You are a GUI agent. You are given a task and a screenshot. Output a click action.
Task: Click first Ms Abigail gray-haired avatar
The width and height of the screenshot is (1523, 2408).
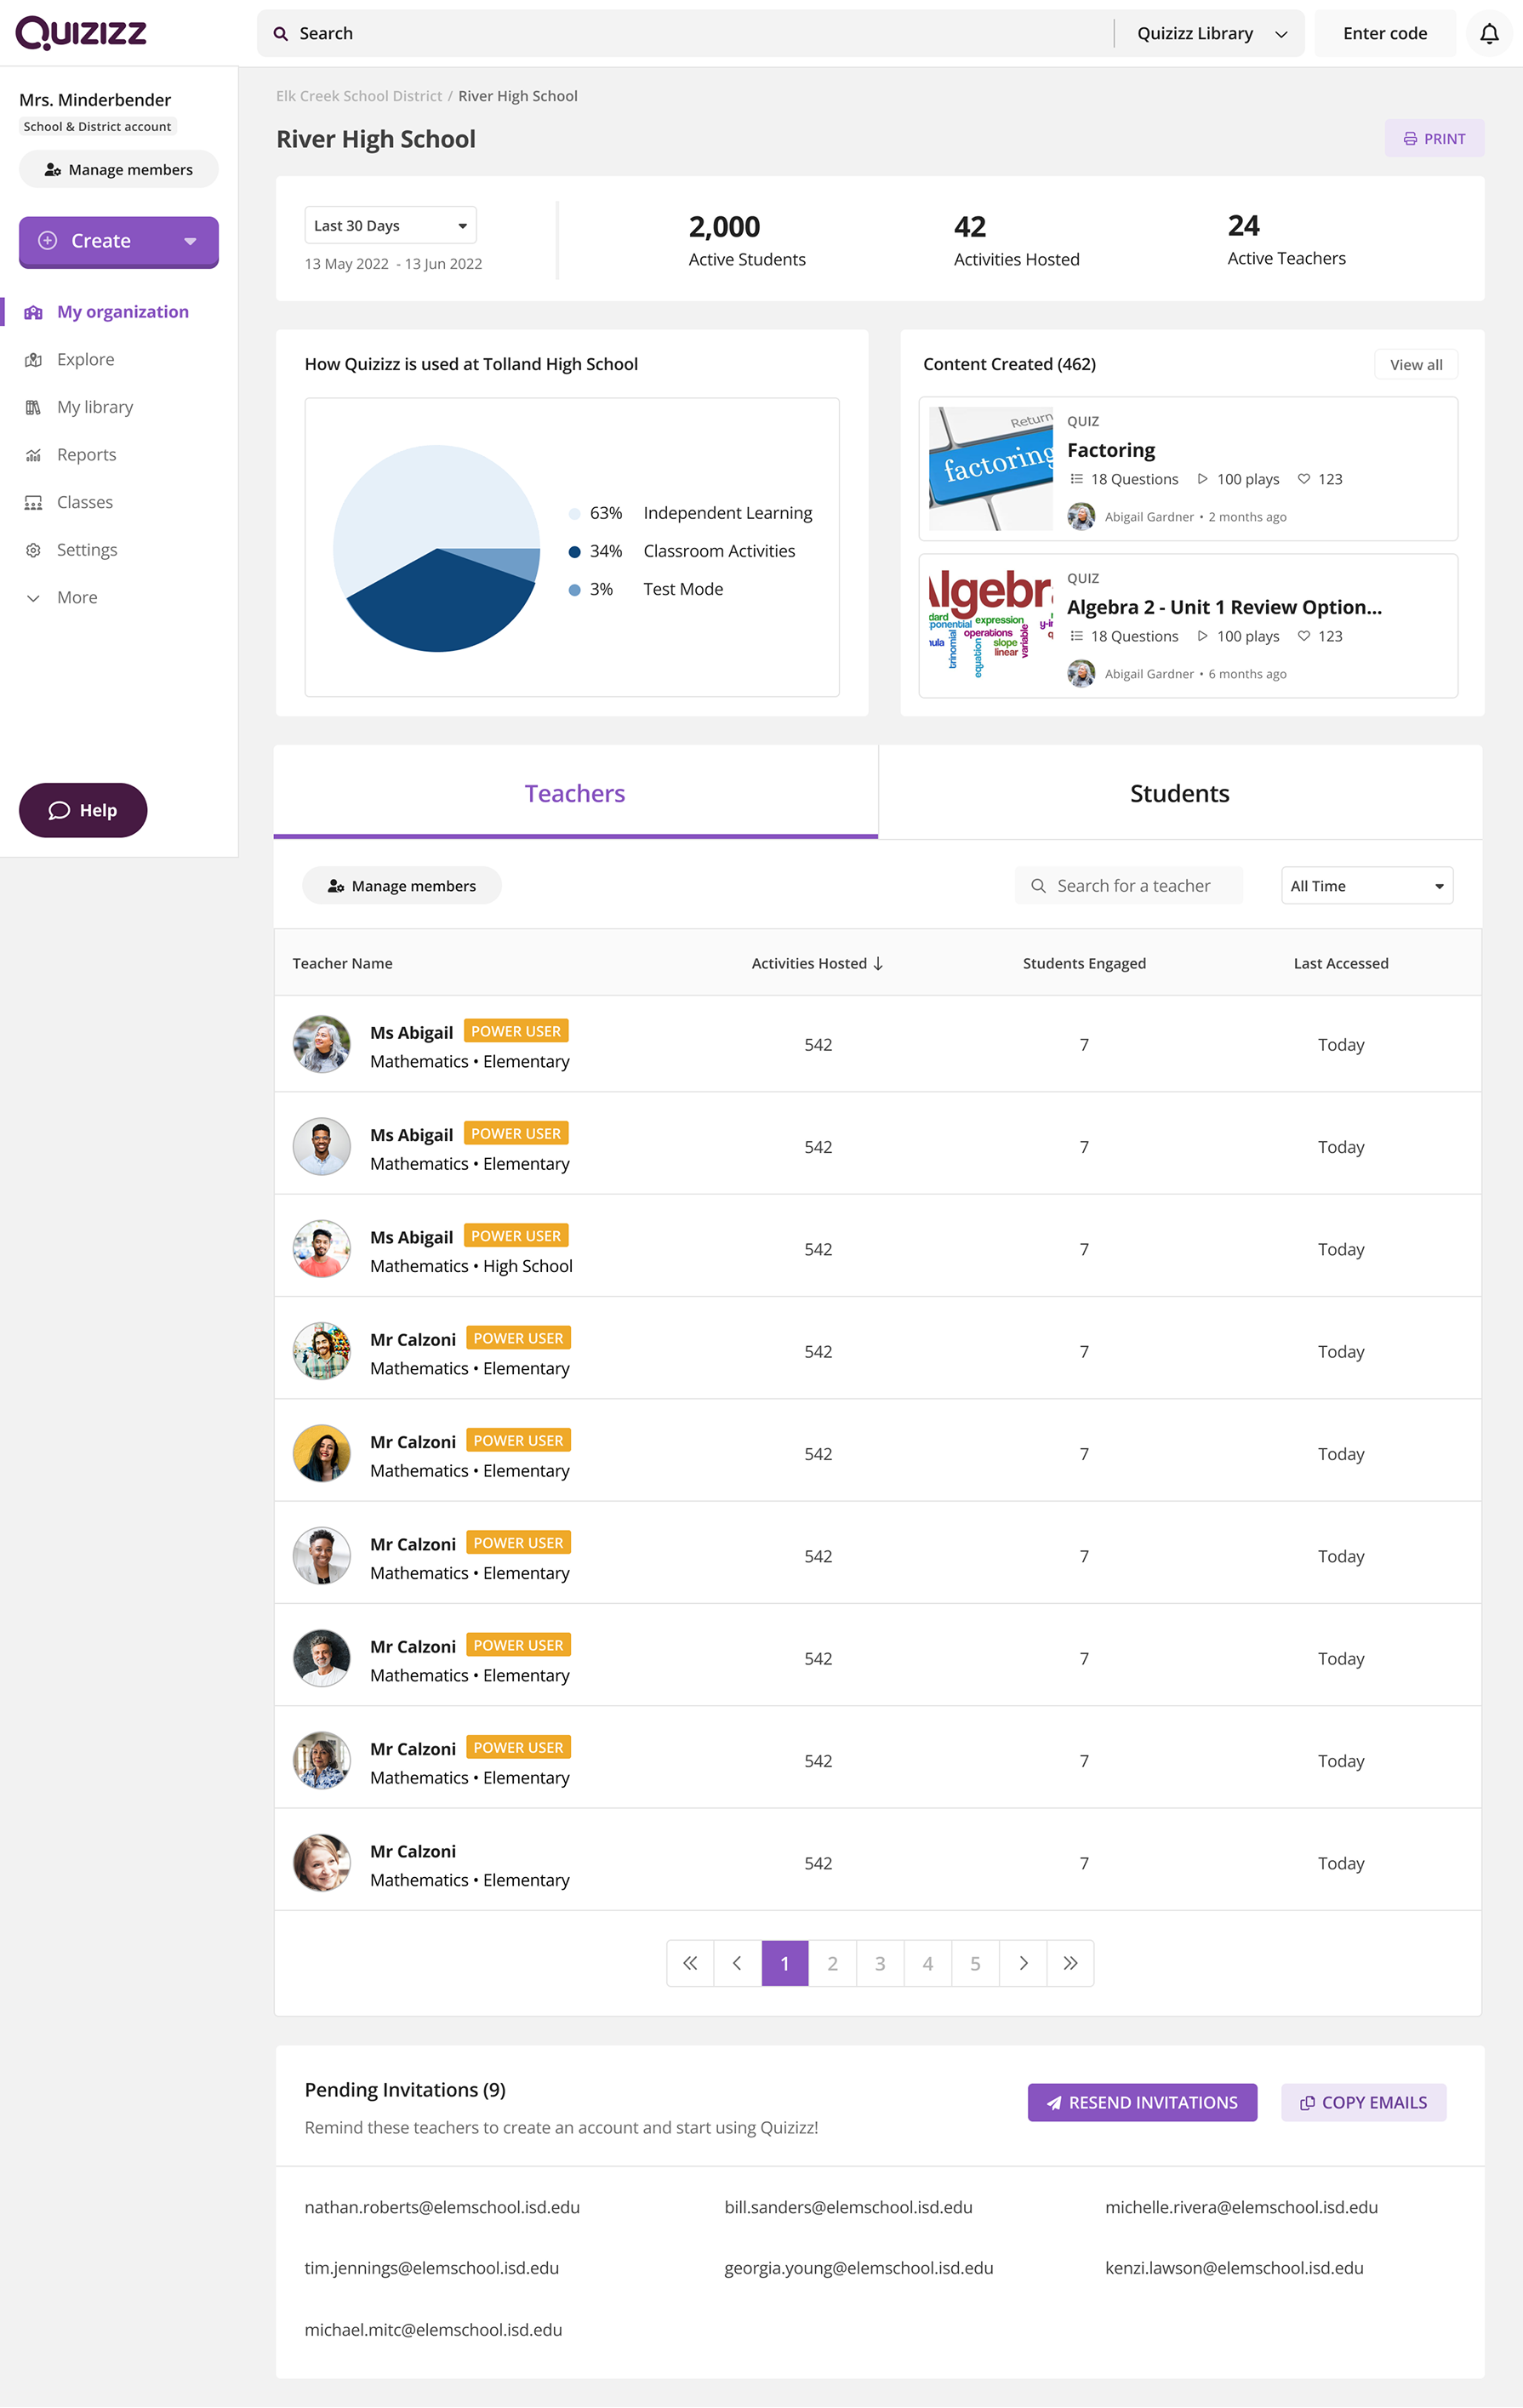coord(321,1044)
